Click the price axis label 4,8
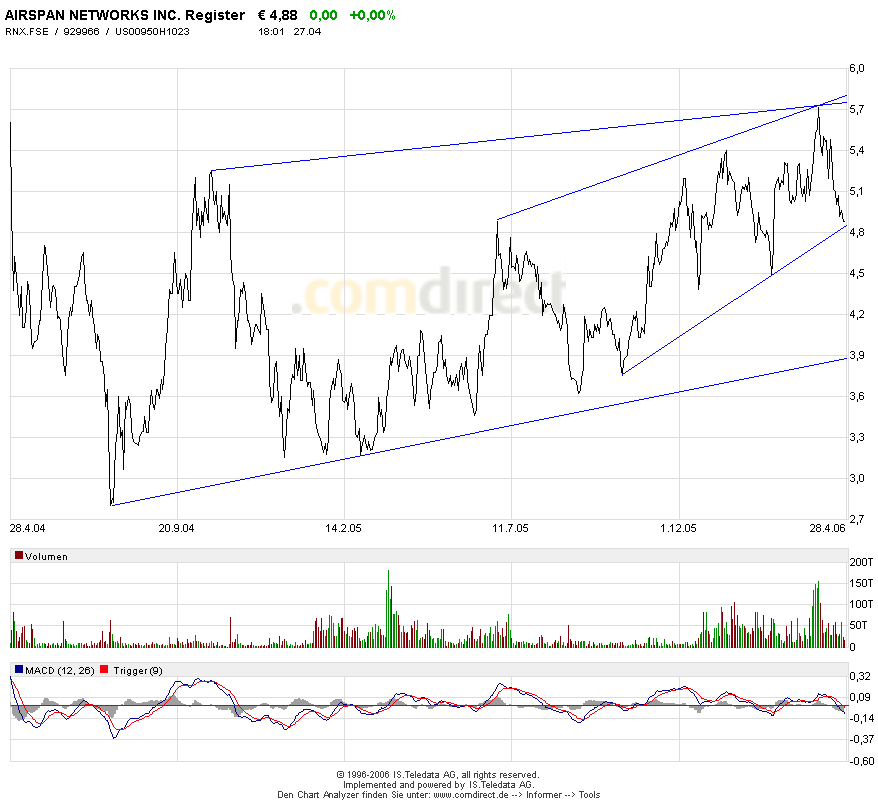This screenshot has height=800, width=878. click(x=857, y=232)
